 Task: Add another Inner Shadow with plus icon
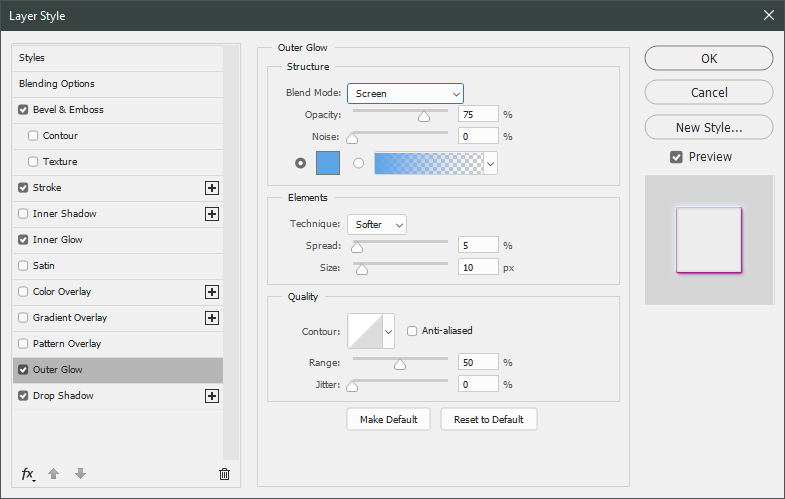tap(211, 214)
